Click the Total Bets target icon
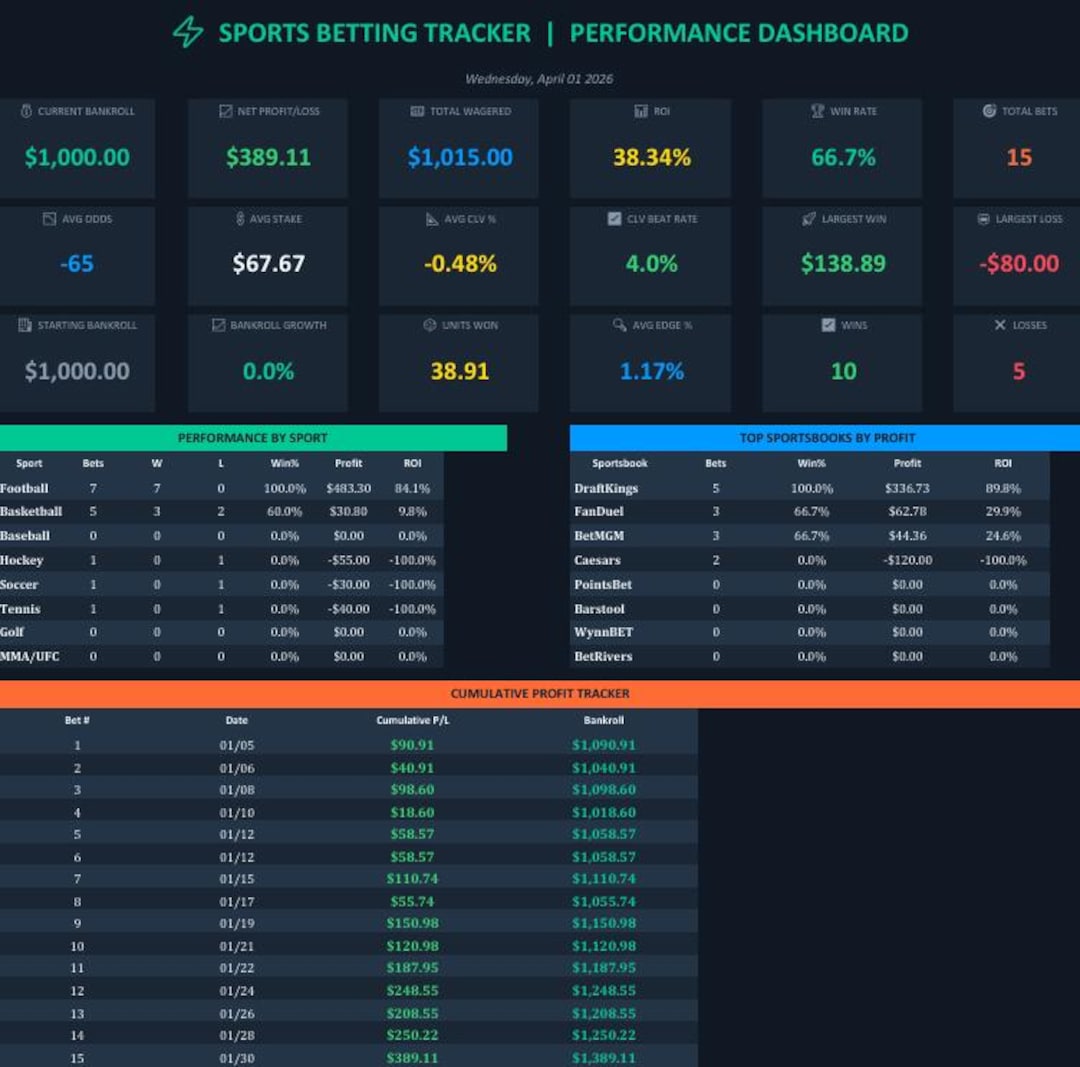Screen dimensions: 1080x1067 989,111
